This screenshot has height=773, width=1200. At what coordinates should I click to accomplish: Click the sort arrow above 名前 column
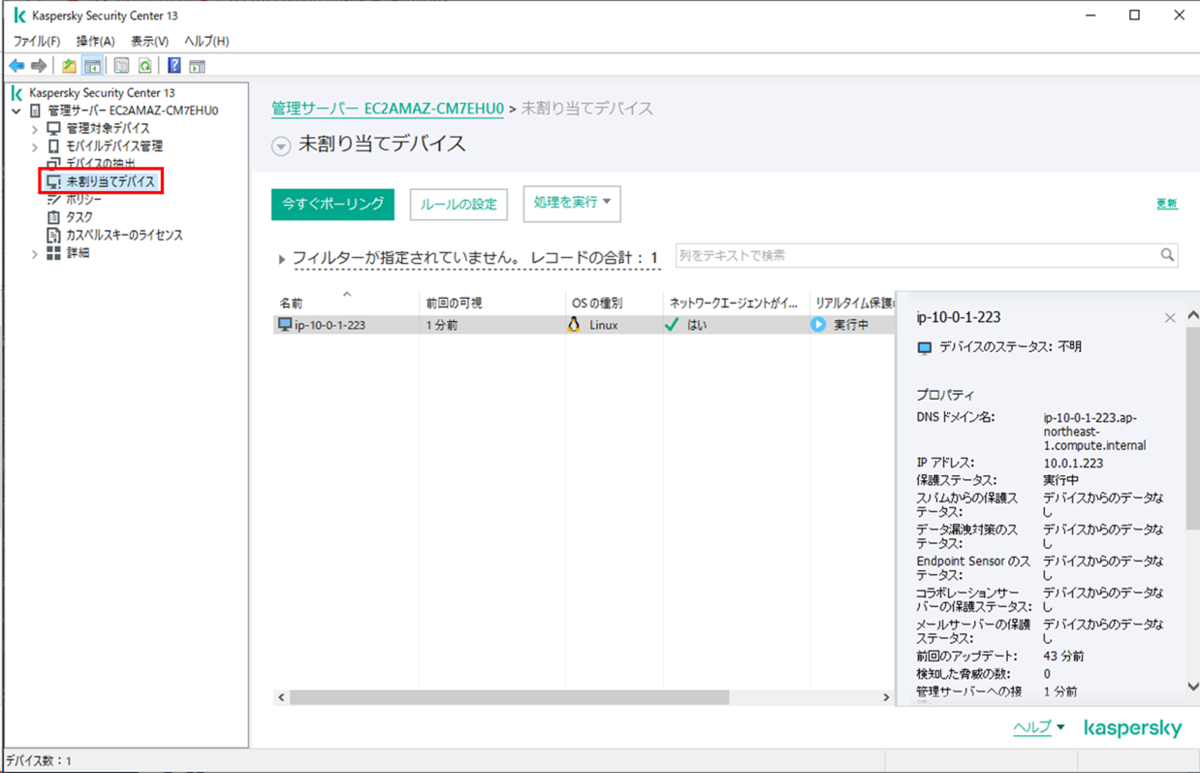(347, 293)
